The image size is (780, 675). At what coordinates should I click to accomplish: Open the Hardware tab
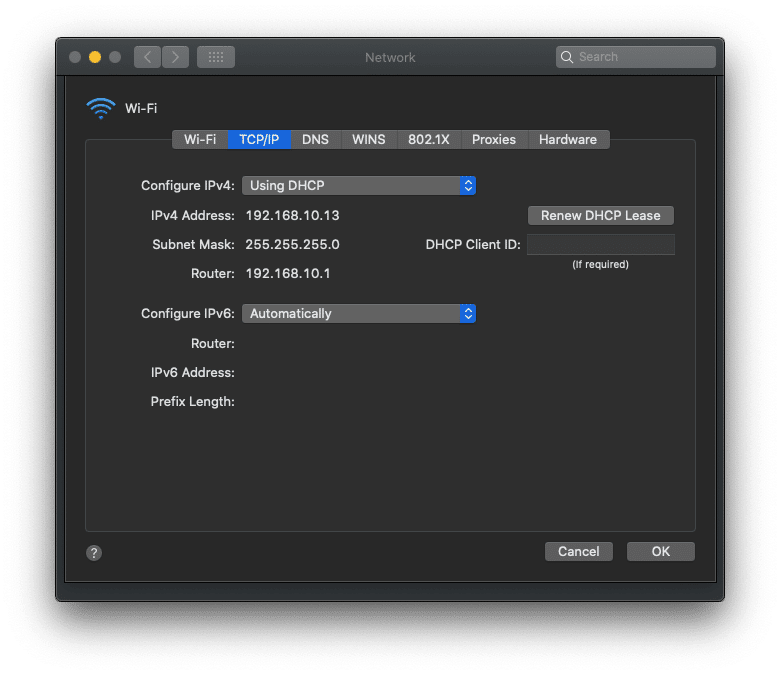[x=568, y=139]
